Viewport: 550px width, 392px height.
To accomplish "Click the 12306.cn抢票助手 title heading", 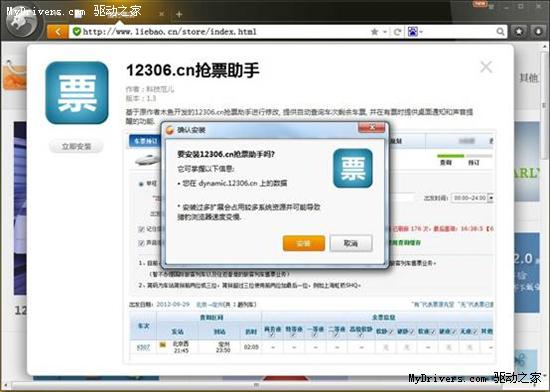I will pos(193,70).
